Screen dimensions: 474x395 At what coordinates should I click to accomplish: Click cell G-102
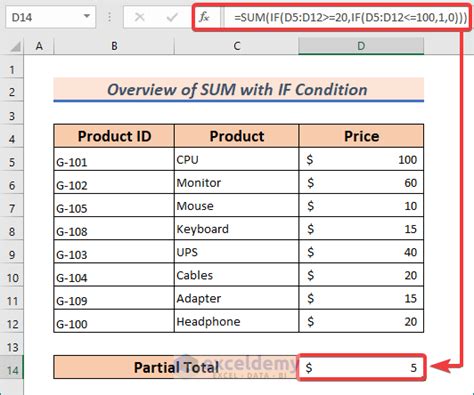114,182
